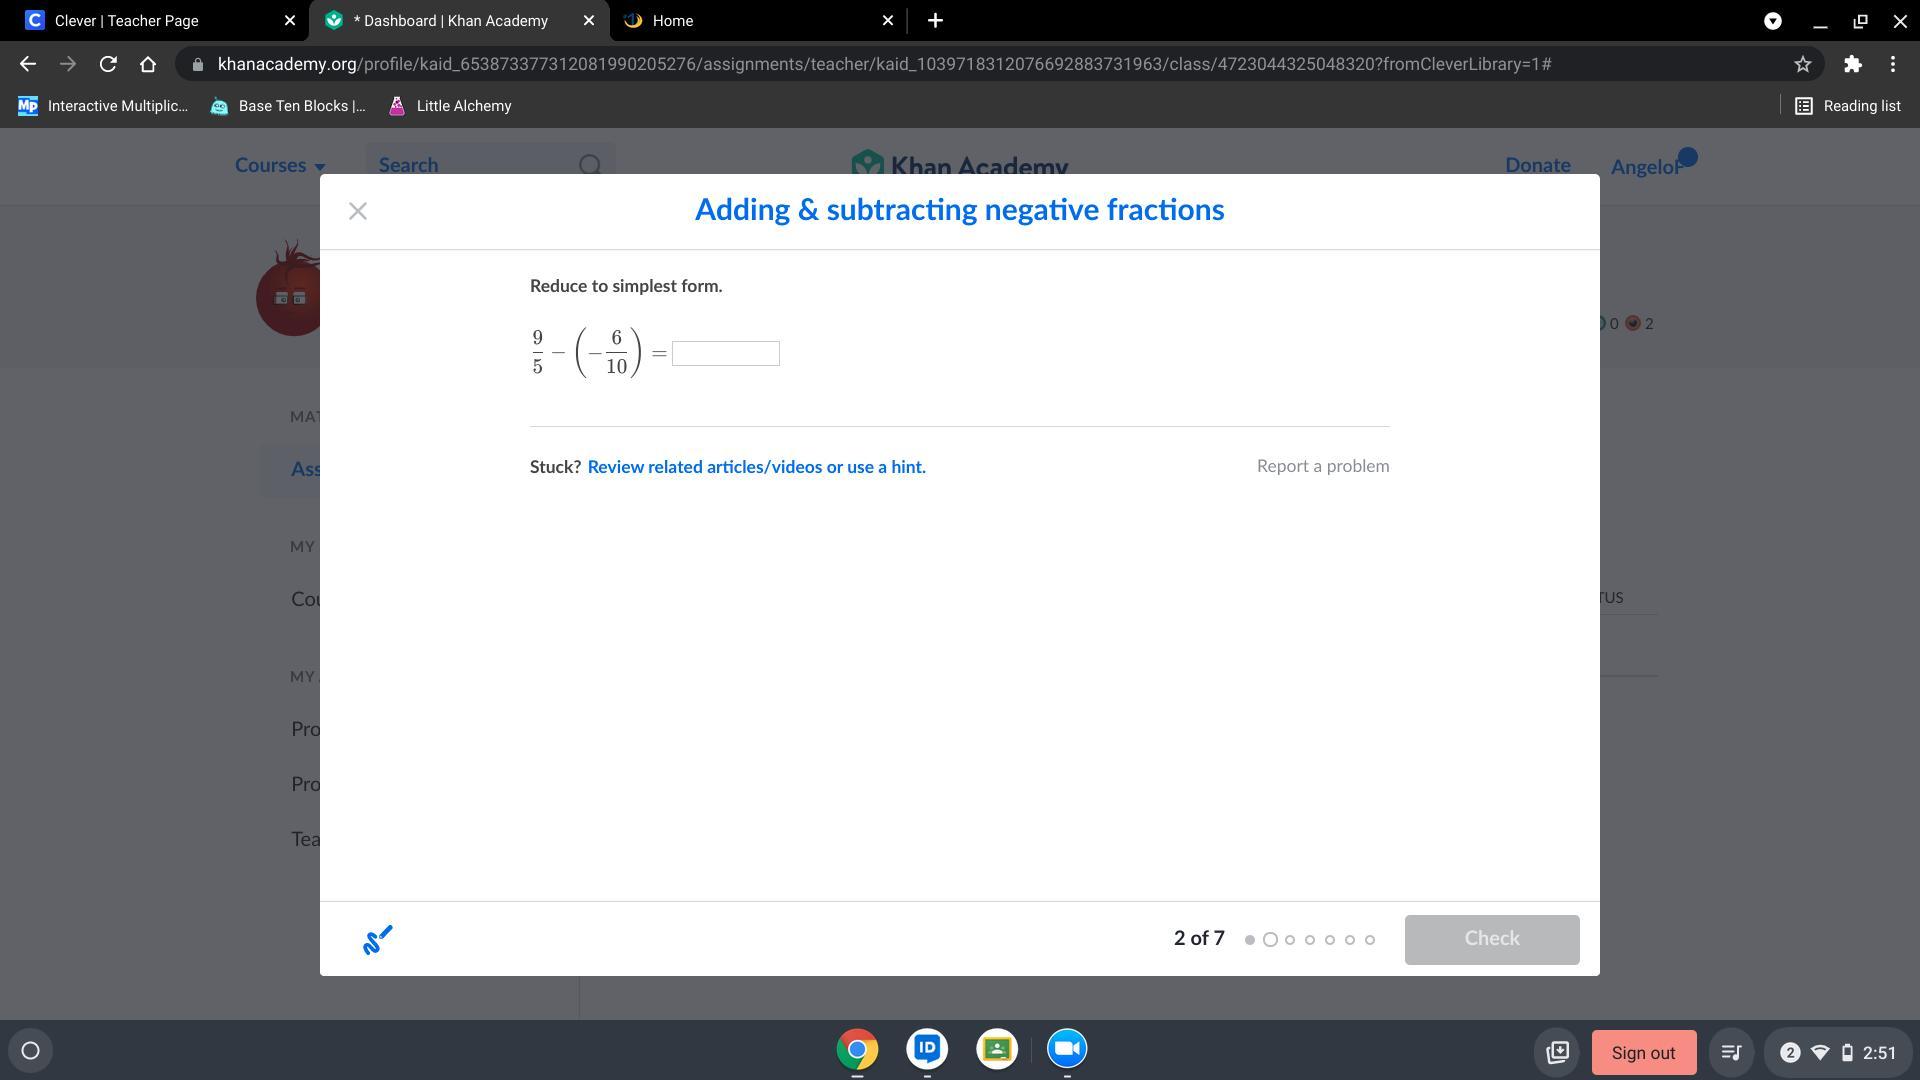This screenshot has width=1920, height=1080.
Task: Open the scratchpad pencil tool
Action: pos(377,939)
